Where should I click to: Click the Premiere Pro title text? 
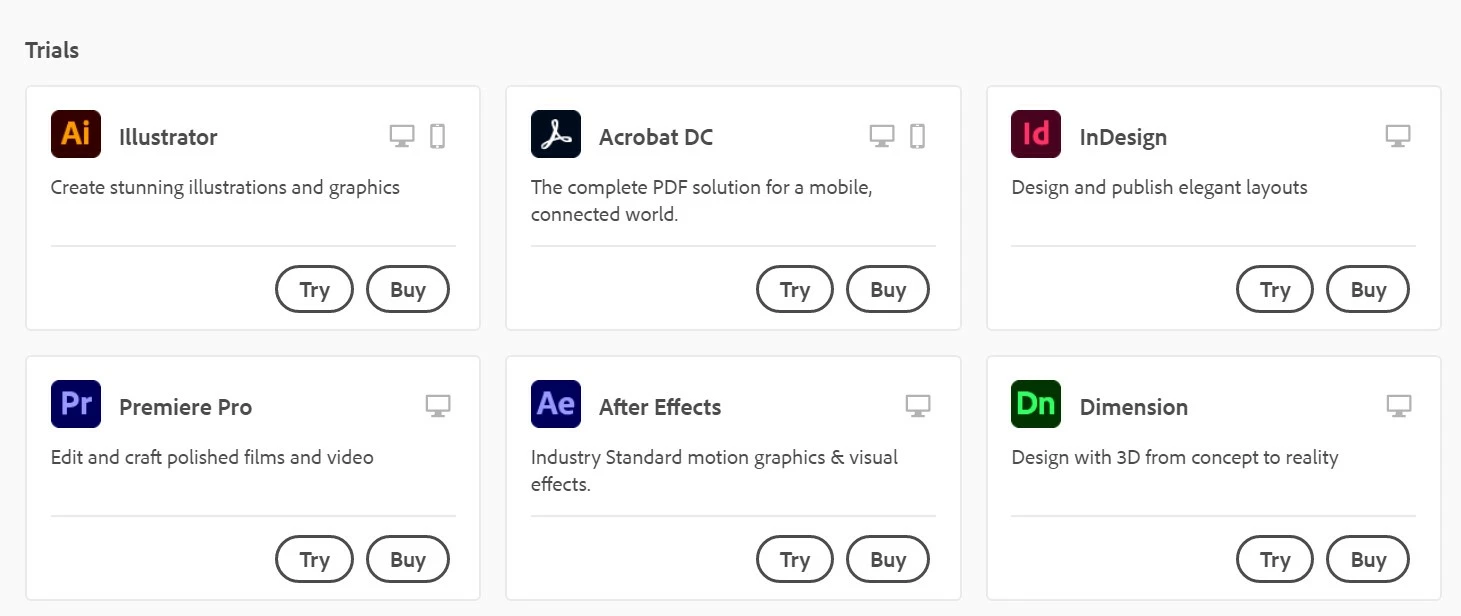point(185,407)
